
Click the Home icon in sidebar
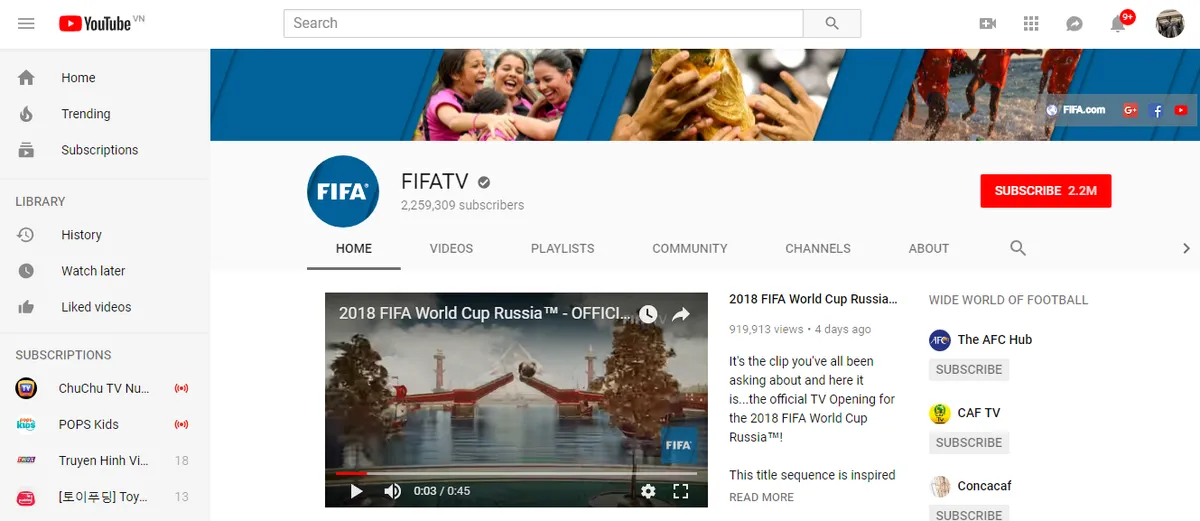coord(26,78)
